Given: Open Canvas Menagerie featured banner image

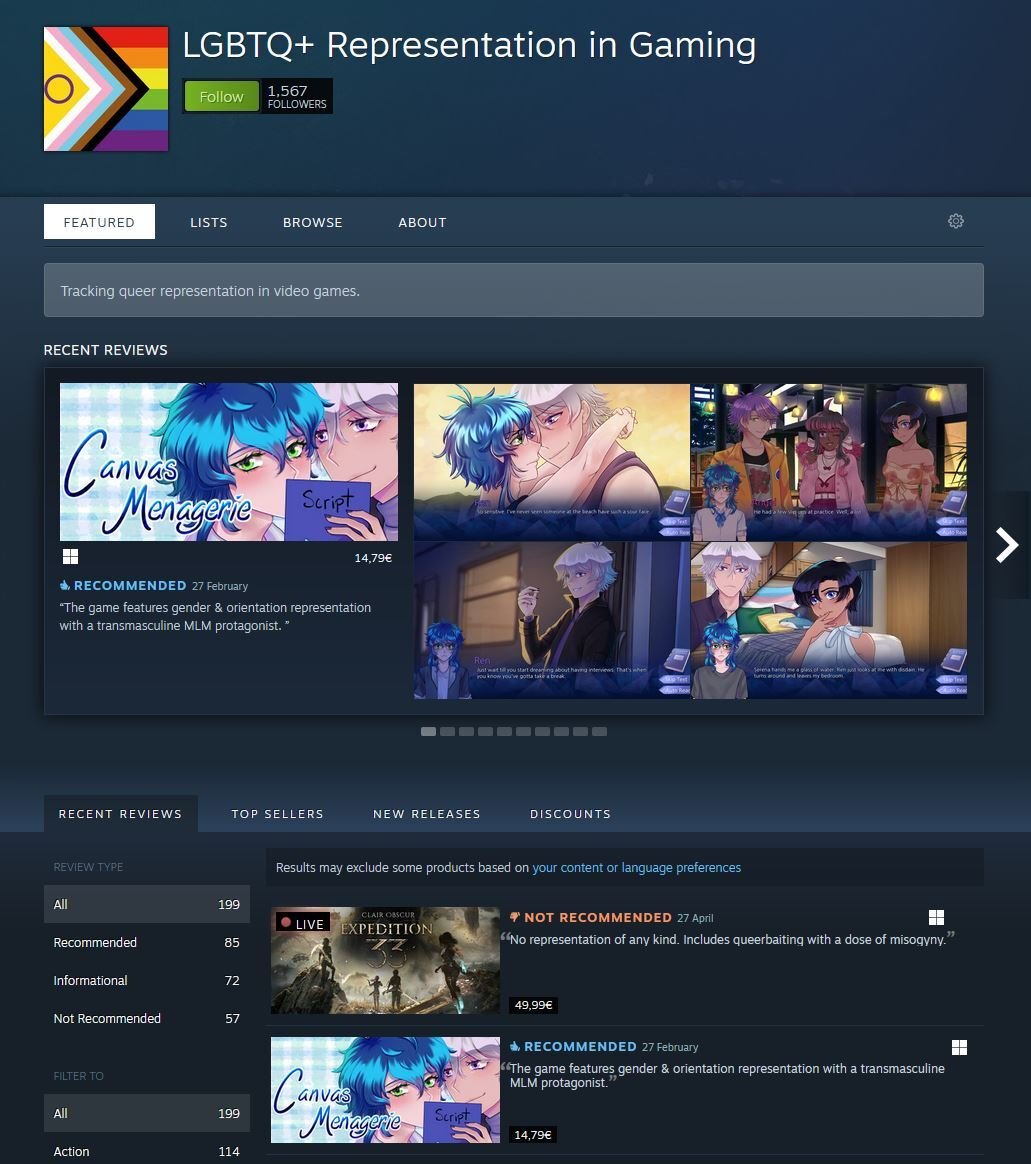Looking at the screenshot, I should pyautogui.click(x=229, y=462).
